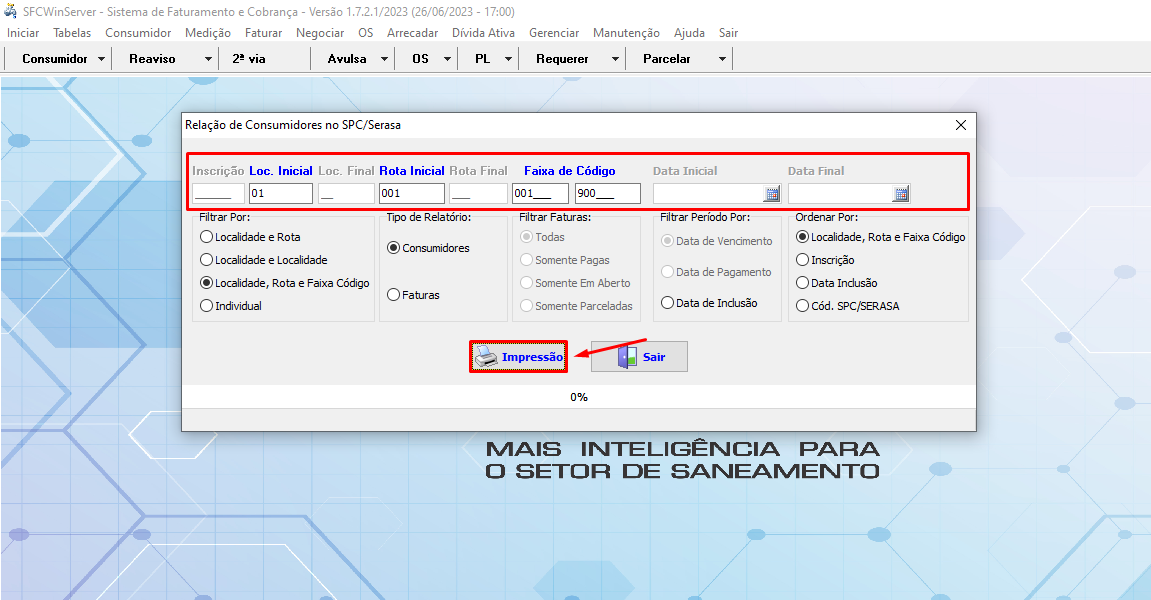Click the SFCWinServer app icon in title bar
This screenshot has width=1151, height=600.
coord(11,11)
